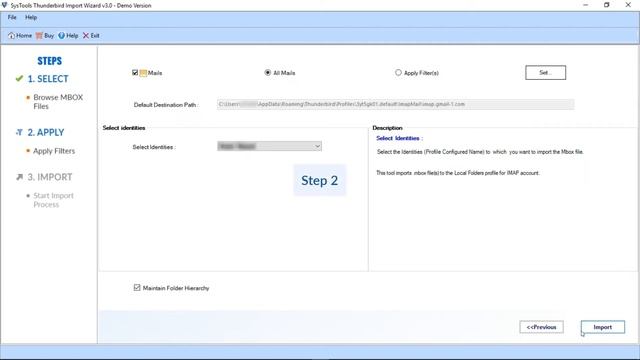Image resolution: width=640 pixels, height=360 pixels.
Task: Click the Home toolbar icon
Action: click(11, 36)
